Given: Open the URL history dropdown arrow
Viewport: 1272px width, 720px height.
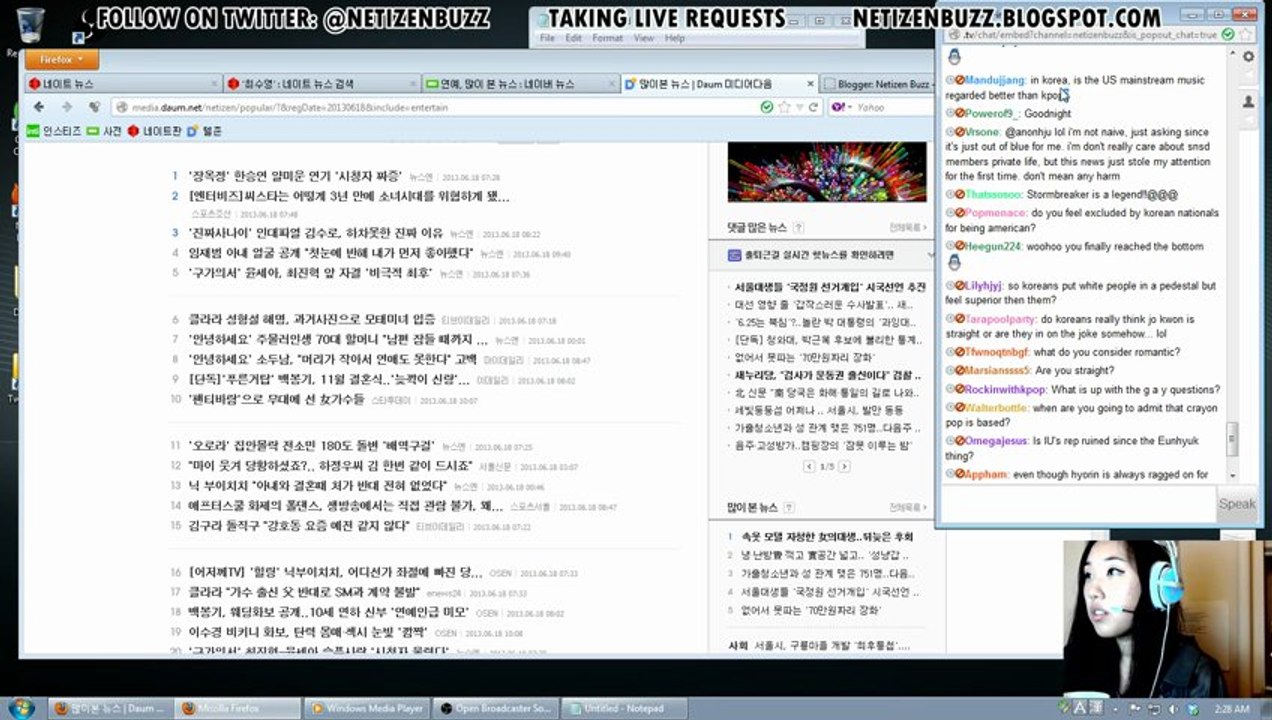Looking at the screenshot, I should [x=799, y=107].
